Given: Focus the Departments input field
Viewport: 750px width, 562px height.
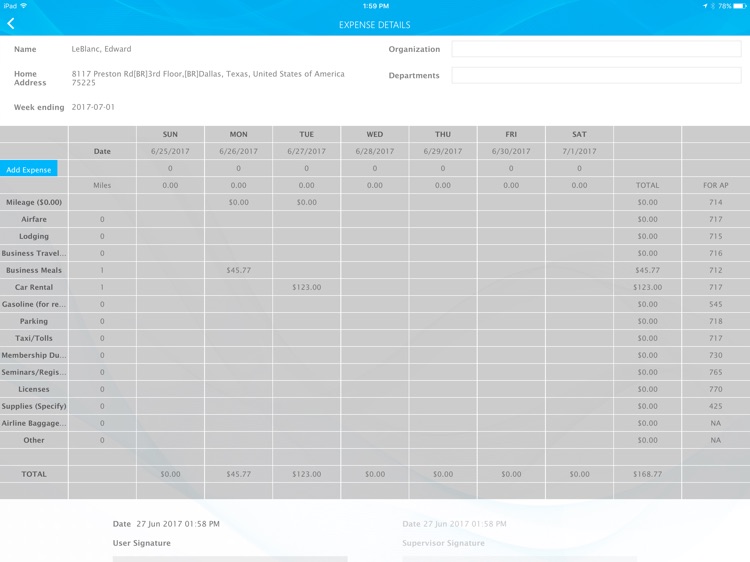Looking at the screenshot, I should pos(596,75).
